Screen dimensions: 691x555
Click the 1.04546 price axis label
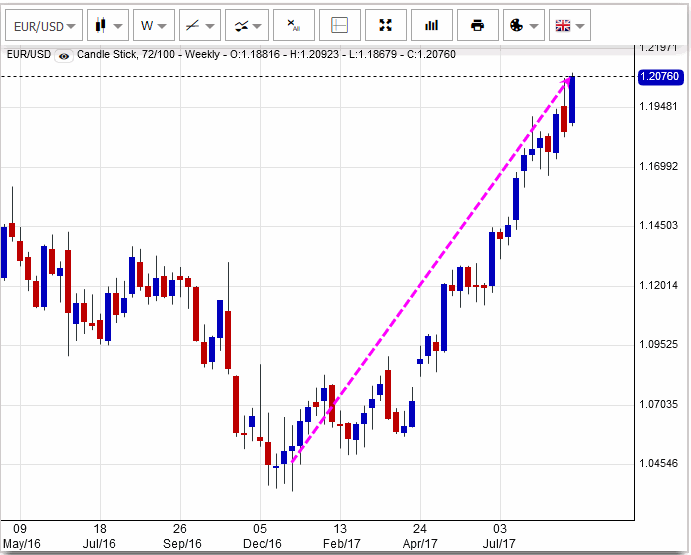click(x=658, y=464)
